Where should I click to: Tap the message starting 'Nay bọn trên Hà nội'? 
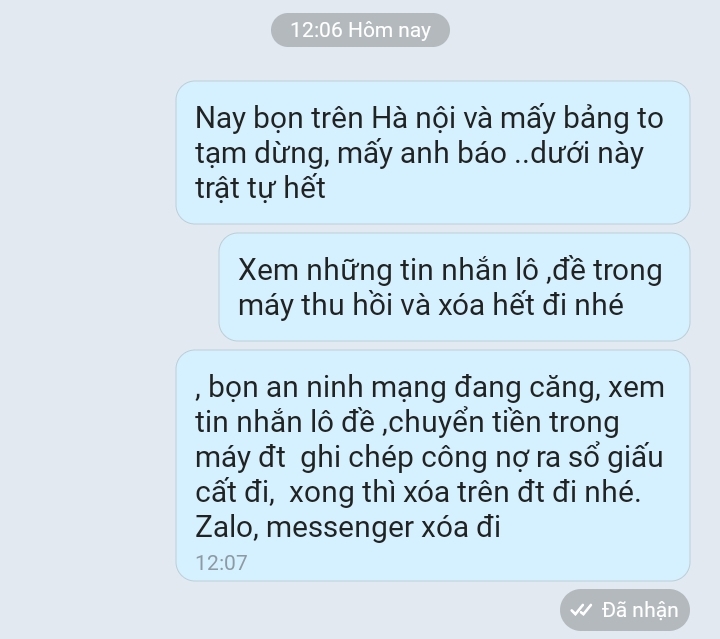tap(433, 152)
